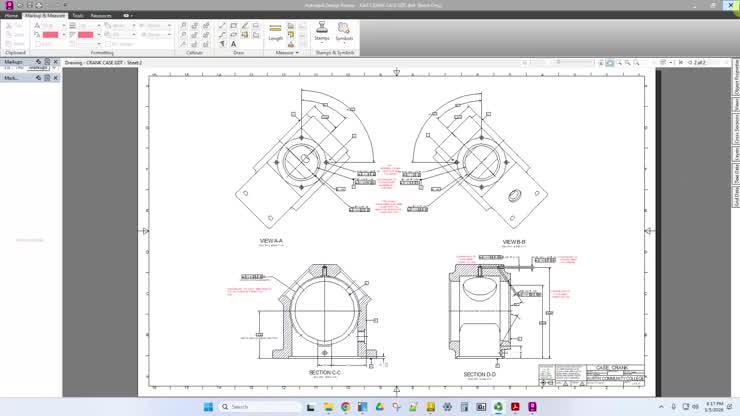
Task: Select the center callout tool in Callouts
Action: 194,35
